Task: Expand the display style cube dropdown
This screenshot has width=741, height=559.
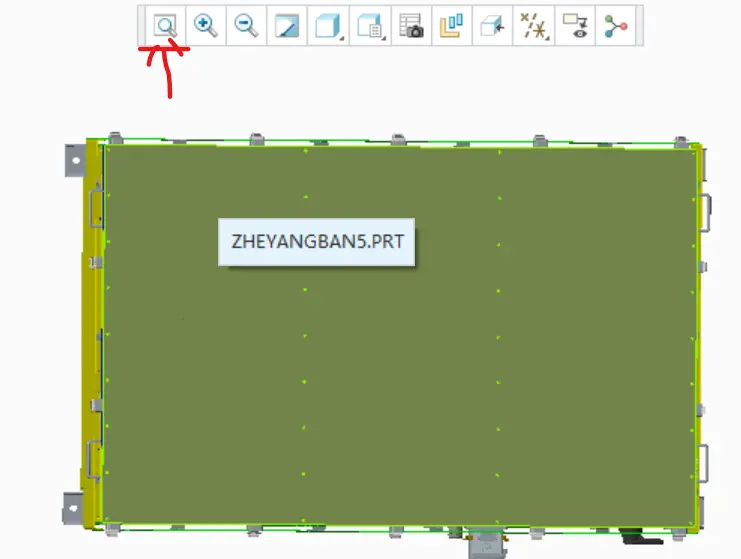Action: pyautogui.click(x=342, y=38)
